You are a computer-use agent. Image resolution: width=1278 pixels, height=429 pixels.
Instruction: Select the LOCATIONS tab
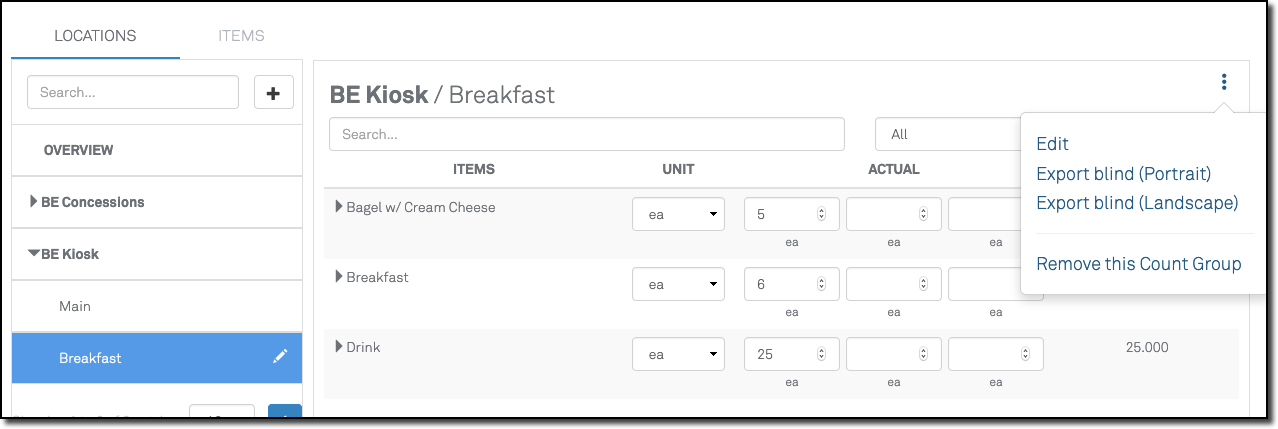[x=95, y=36]
